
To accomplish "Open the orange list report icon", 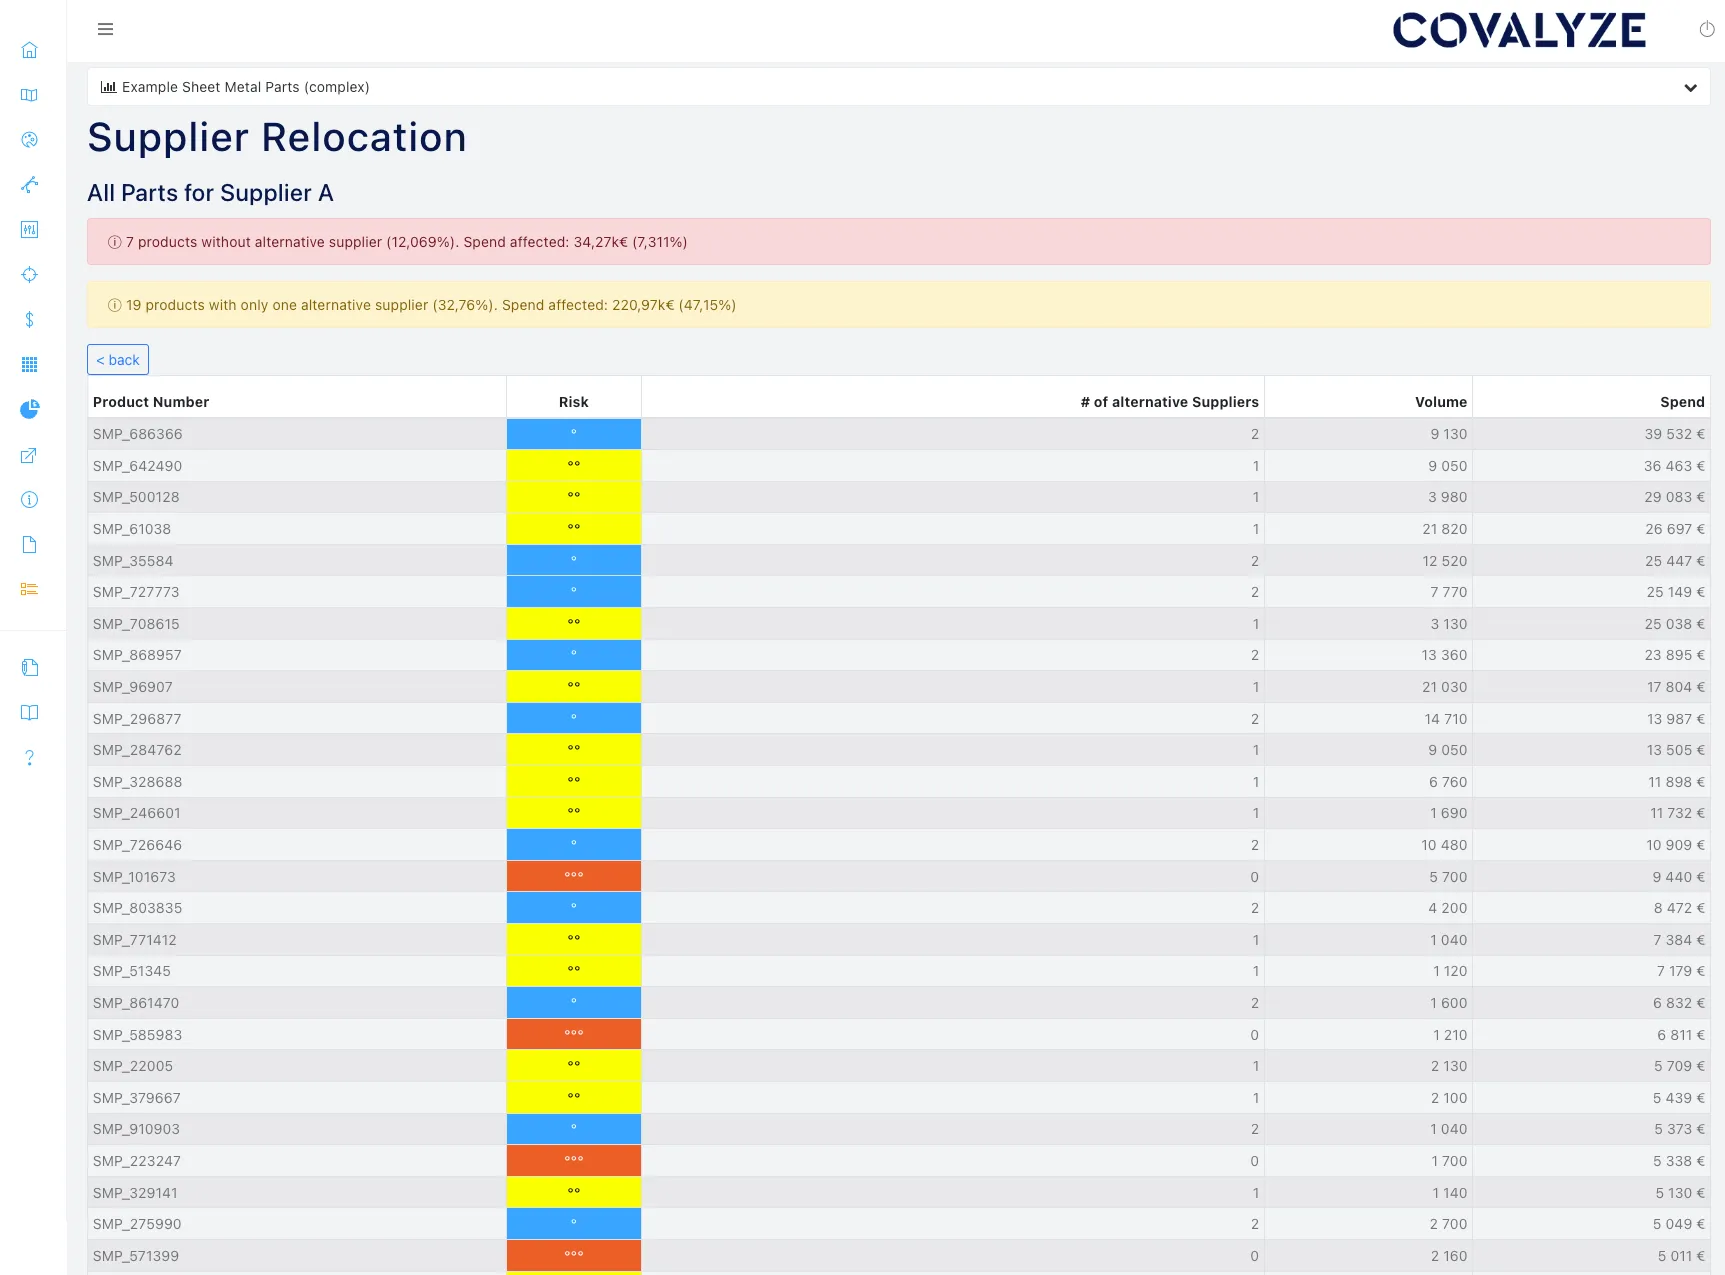I will point(29,588).
